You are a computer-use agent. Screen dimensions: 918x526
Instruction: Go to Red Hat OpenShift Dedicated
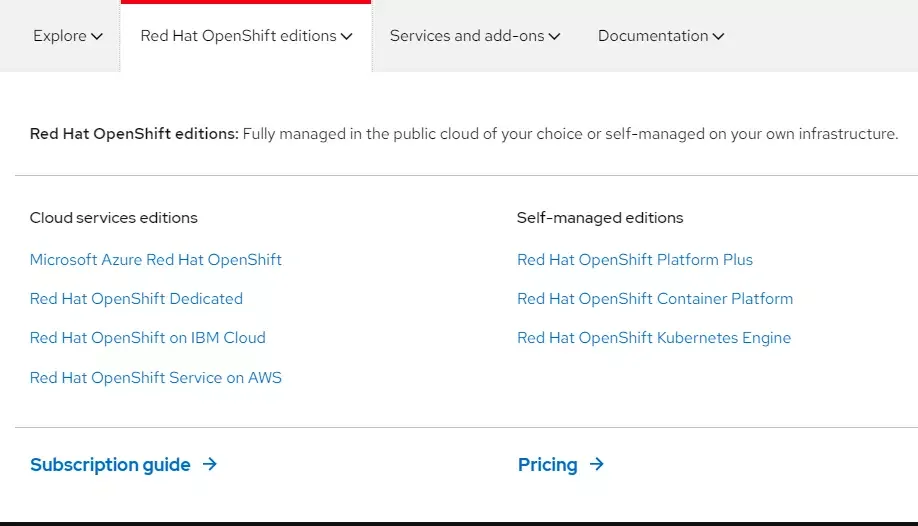point(136,299)
